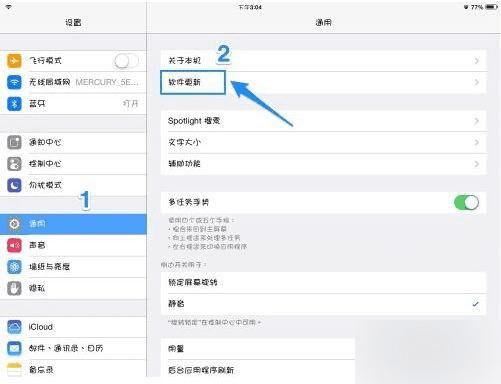The width and height of the screenshot is (501, 384).
Task: Tap the Mail, Contacts, Calendars envelope icon
Action: coord(14,348)
